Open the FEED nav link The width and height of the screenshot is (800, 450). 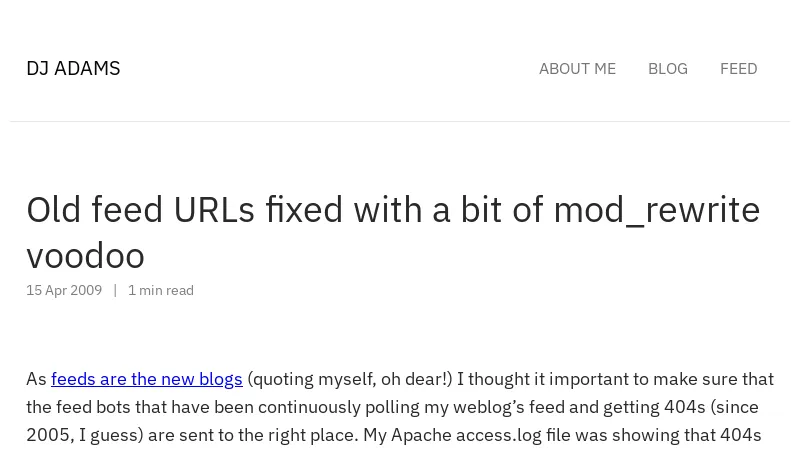click(x=738, y=69)
